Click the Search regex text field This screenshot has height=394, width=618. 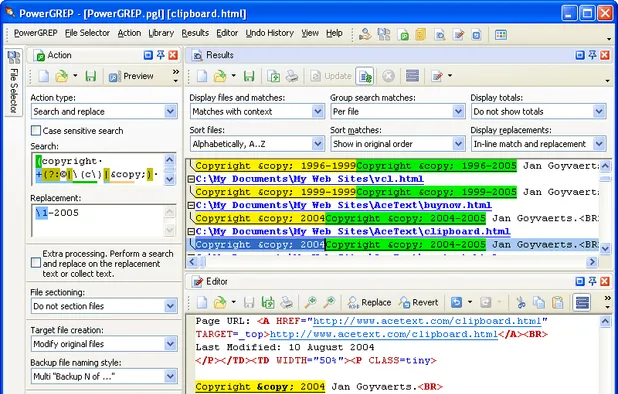[x=98, y=169]
